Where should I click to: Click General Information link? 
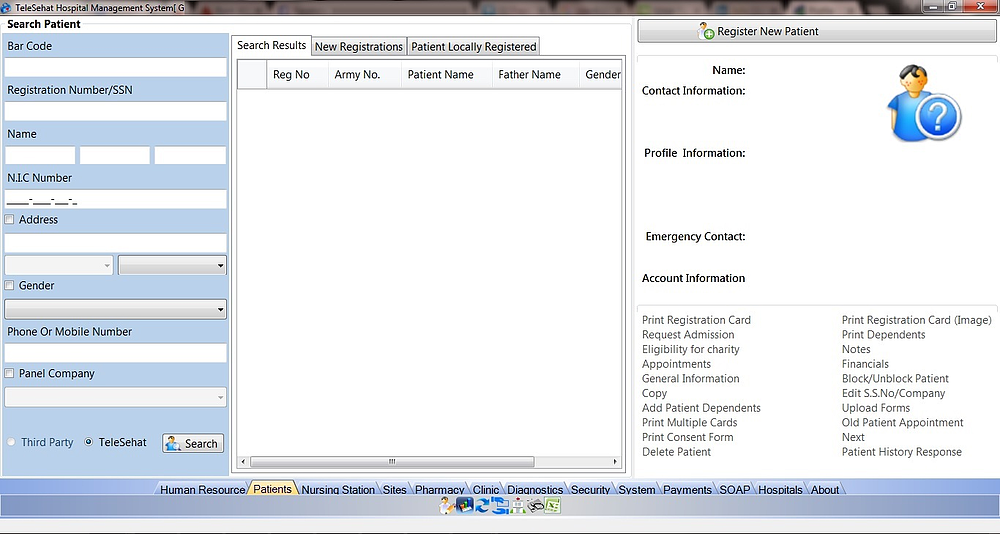click(691, 379)
